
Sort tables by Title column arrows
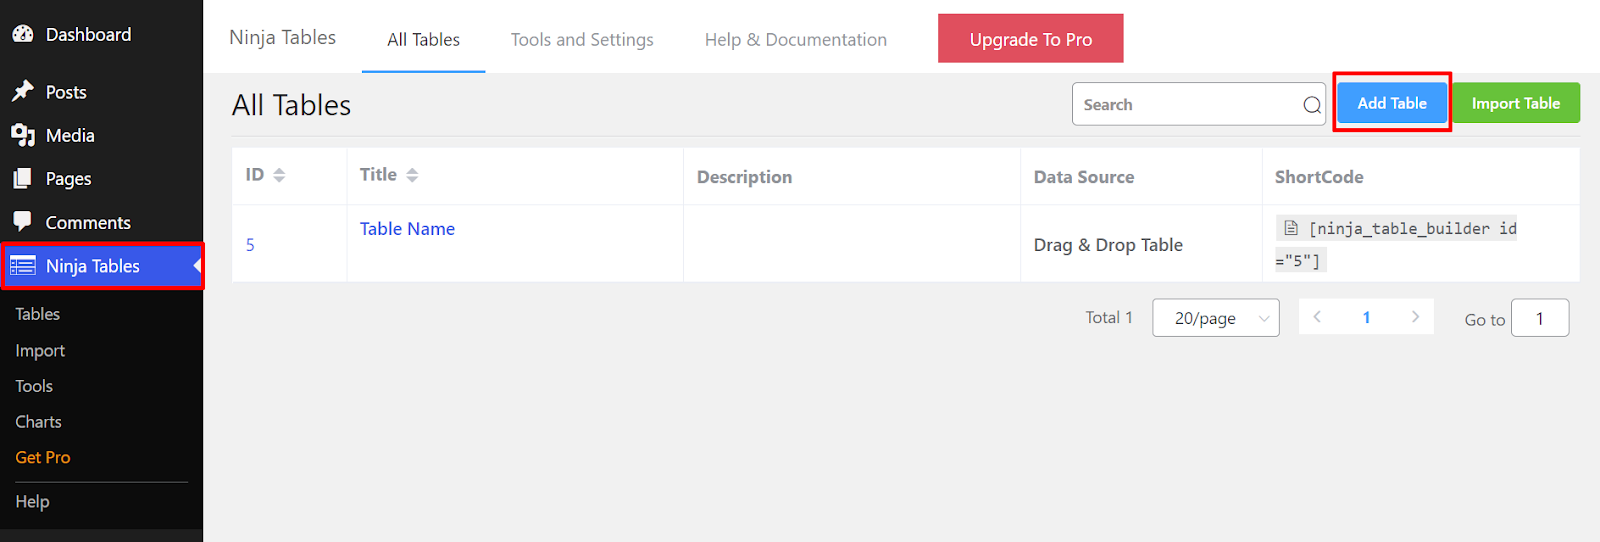[412, 175]
